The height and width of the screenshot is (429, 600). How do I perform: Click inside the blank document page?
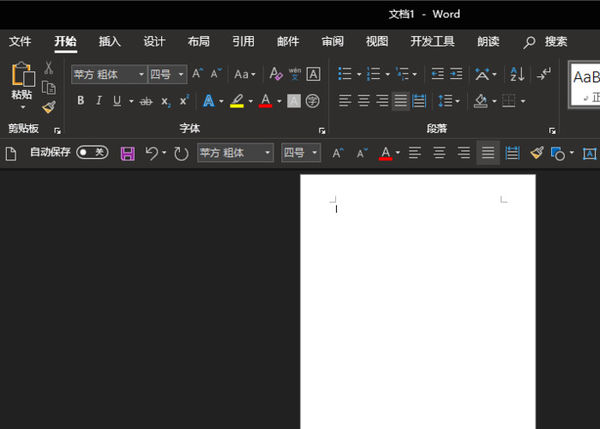(418, 302)
